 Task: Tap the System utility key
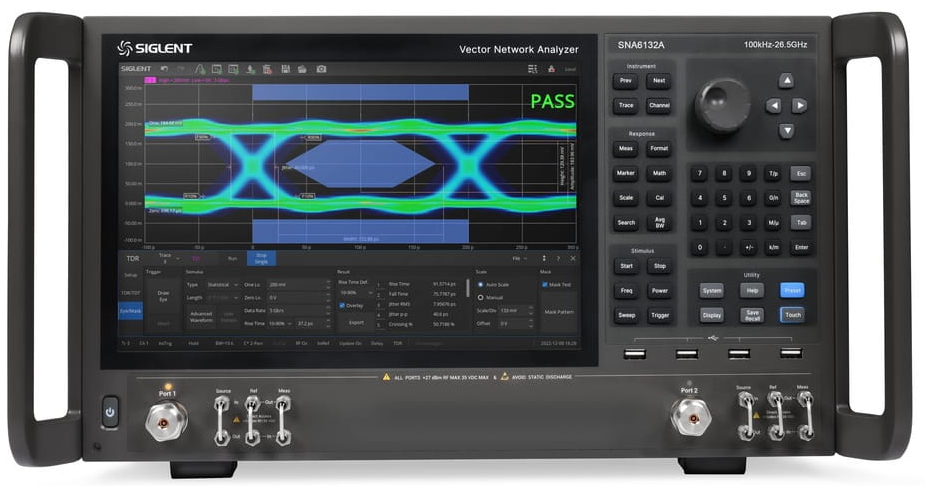(711, 290)
